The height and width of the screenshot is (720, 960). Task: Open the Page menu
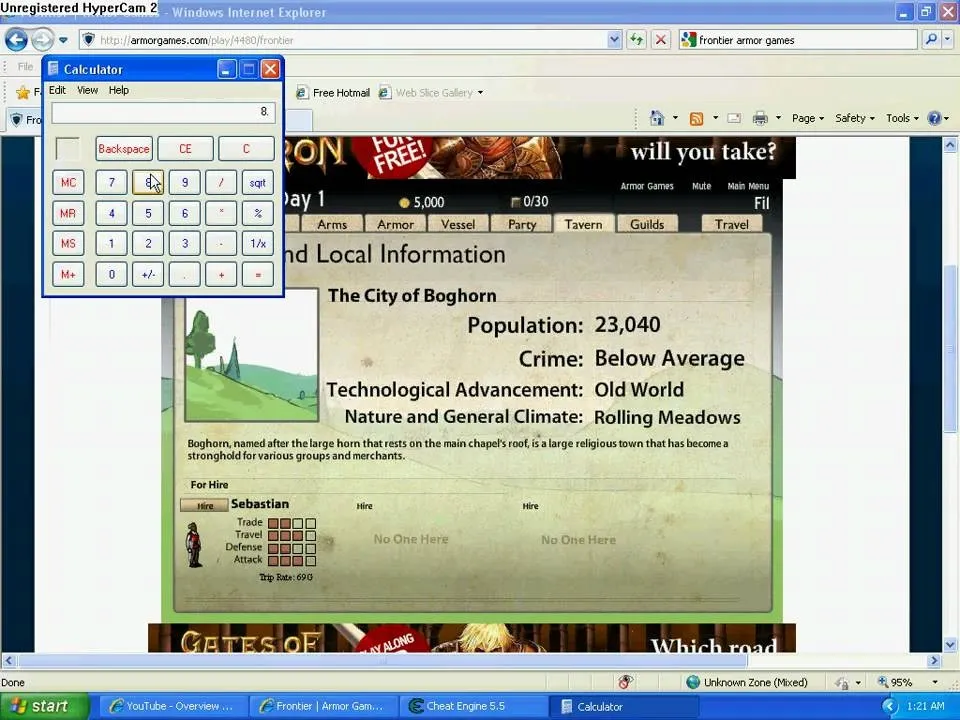(808, 118)
